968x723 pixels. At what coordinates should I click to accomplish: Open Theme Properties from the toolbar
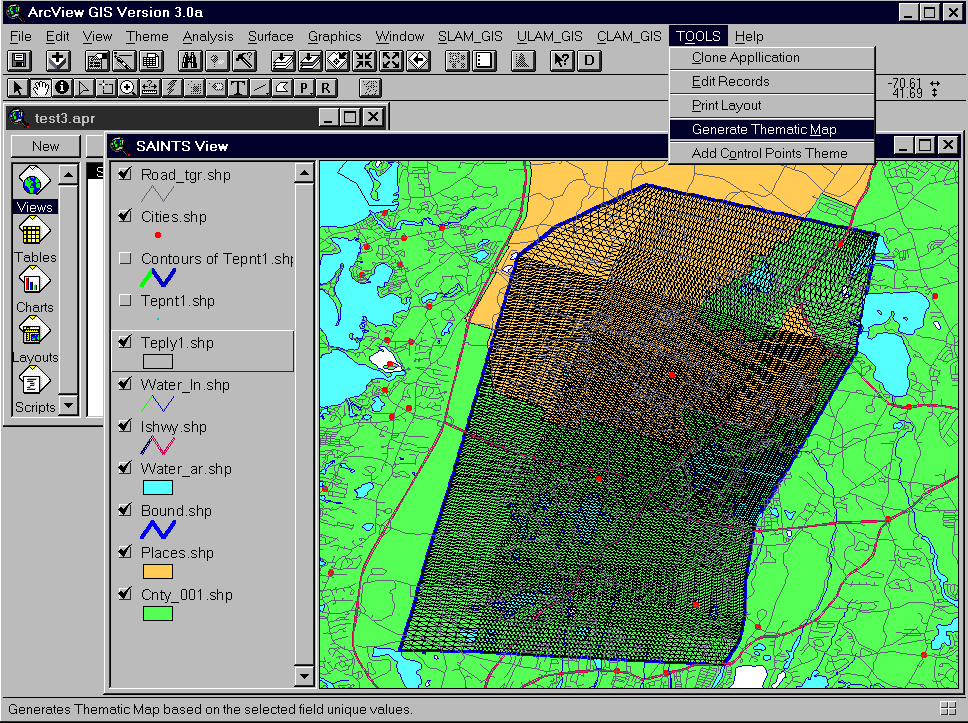[97, 61]
